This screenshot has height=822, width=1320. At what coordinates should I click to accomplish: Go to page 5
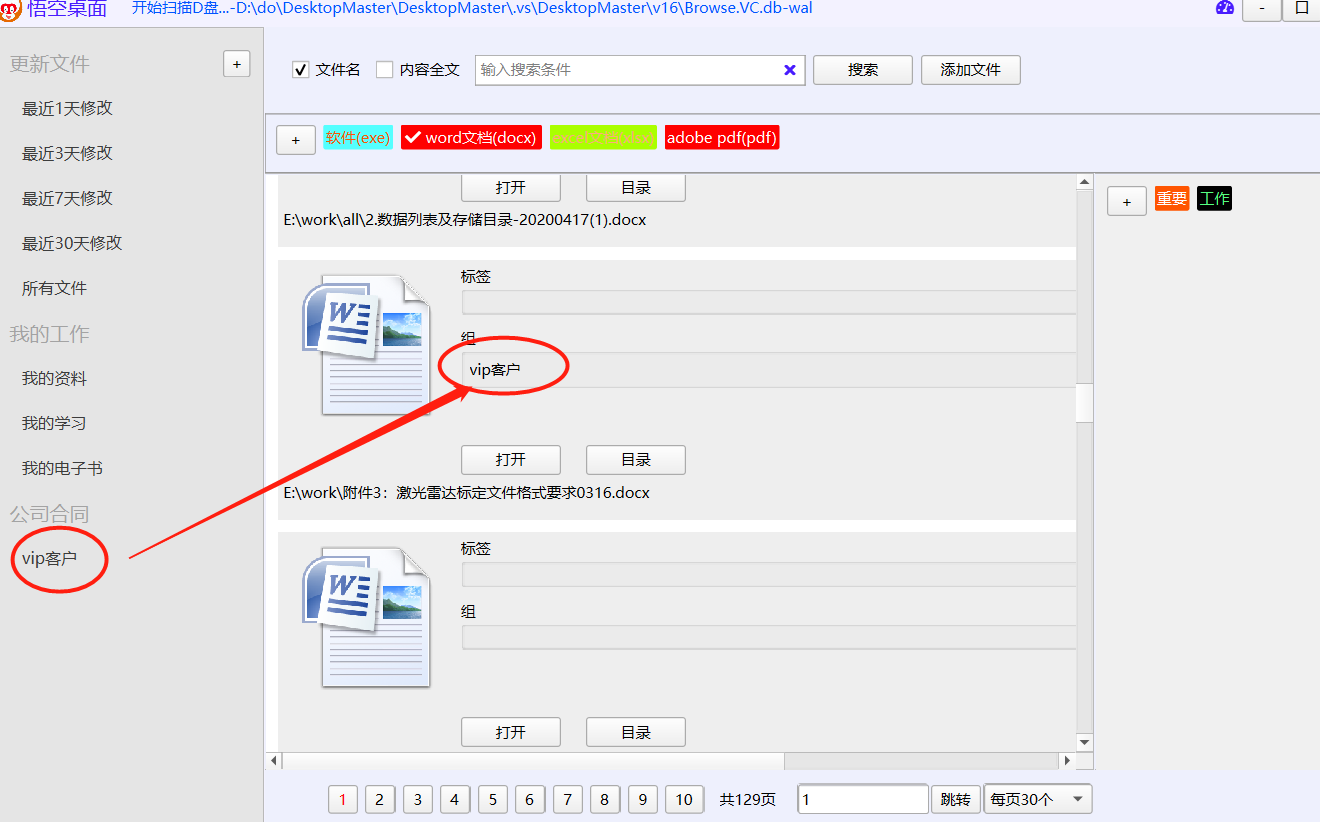(492, 799)
